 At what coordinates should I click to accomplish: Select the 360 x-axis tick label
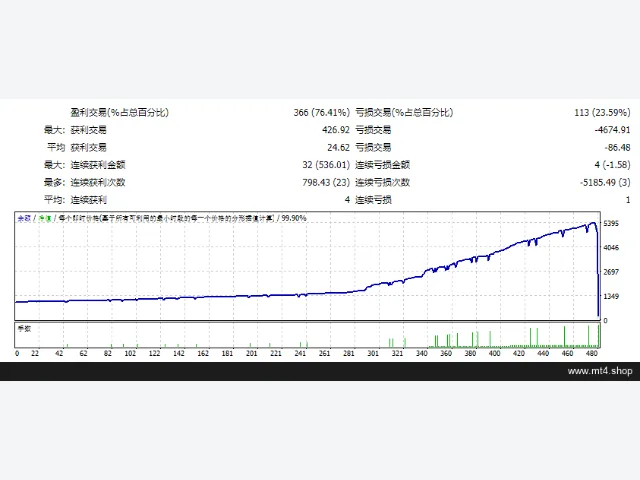(446, 353)
